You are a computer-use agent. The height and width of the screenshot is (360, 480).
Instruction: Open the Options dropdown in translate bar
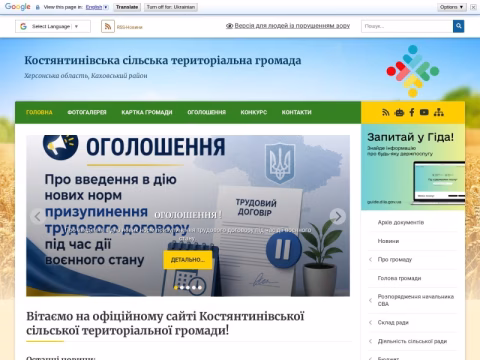(452, 7)
